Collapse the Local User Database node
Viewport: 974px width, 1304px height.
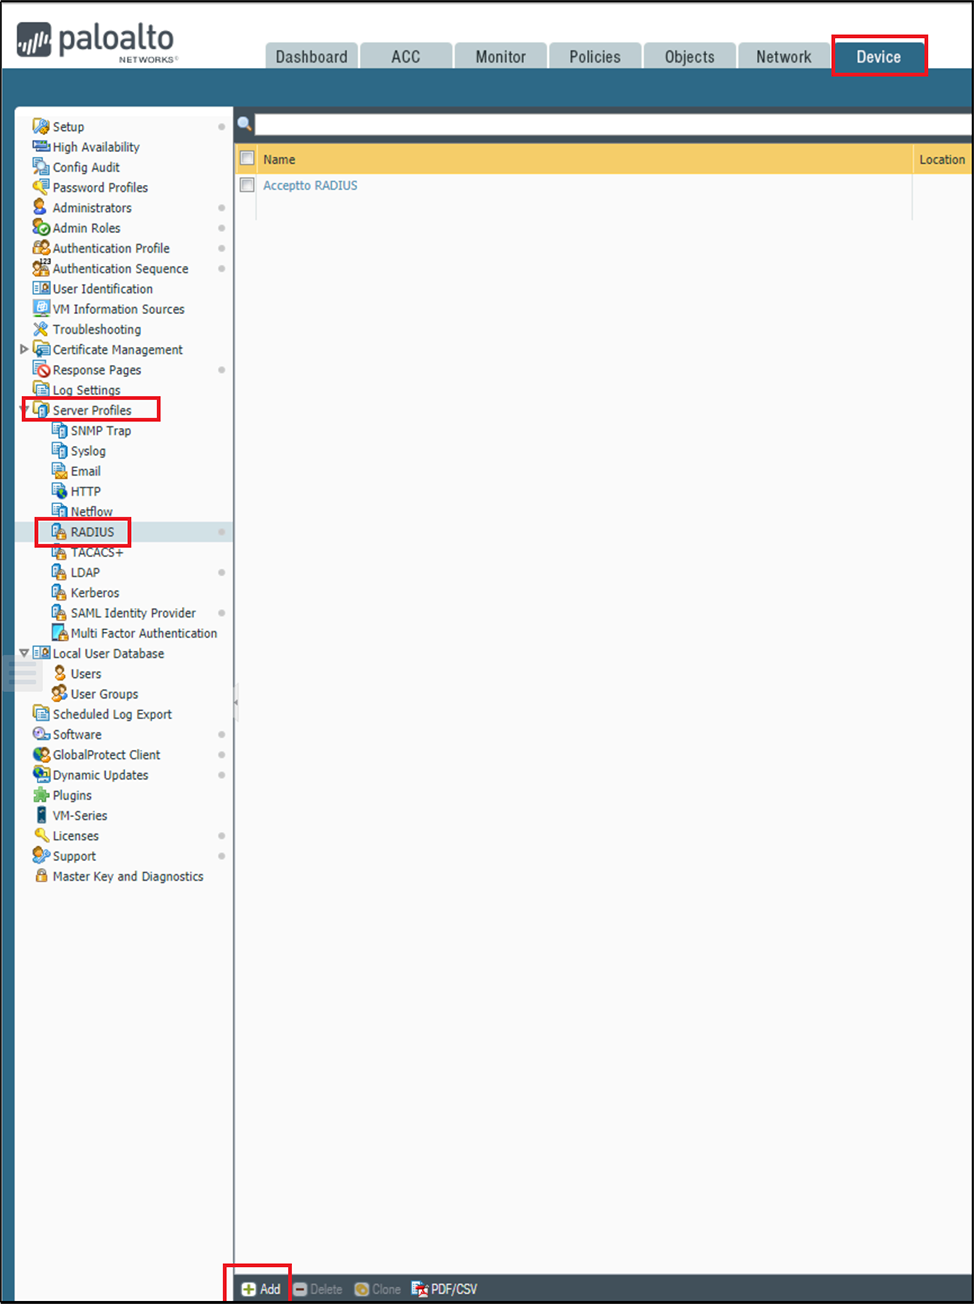click(x=24, y=653)
